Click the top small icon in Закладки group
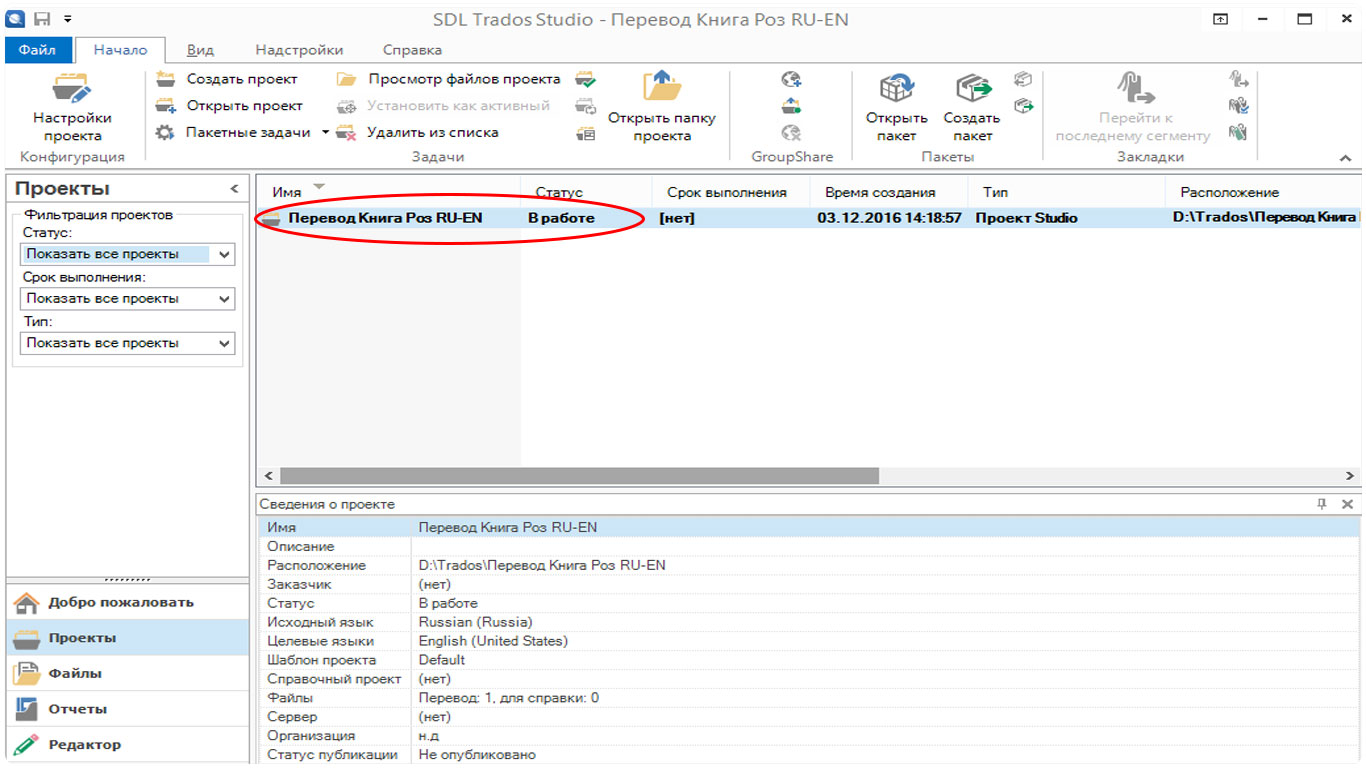Viewport: 1366px width, 768px height. click(1238, 80)
